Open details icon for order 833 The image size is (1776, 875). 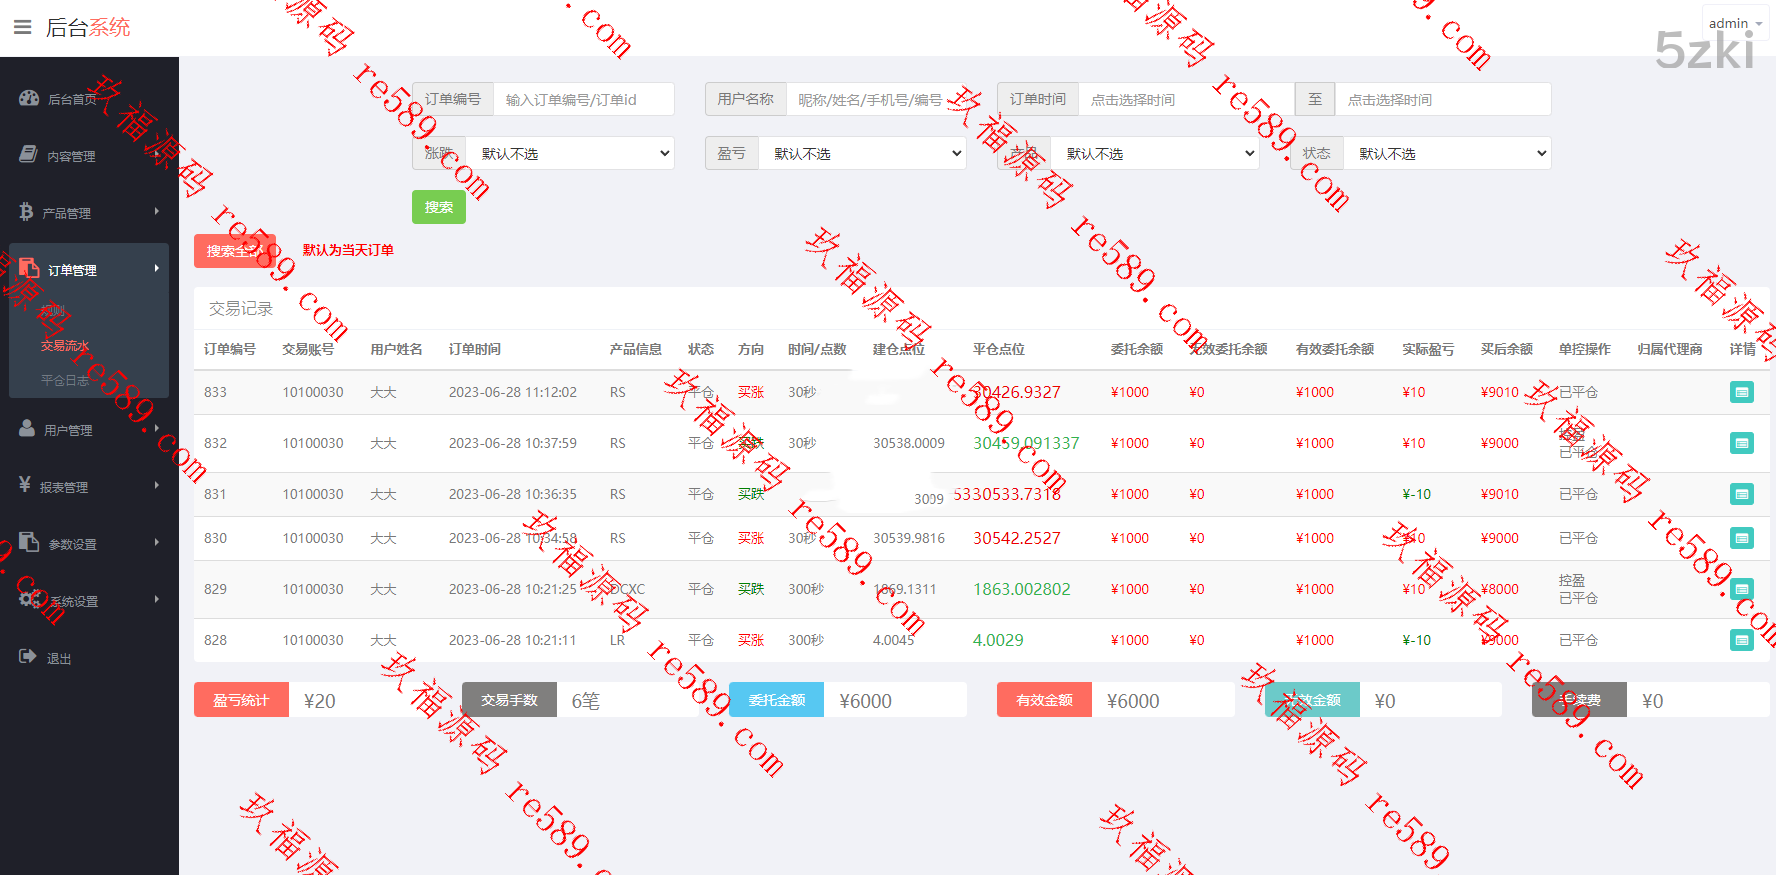1741,392
